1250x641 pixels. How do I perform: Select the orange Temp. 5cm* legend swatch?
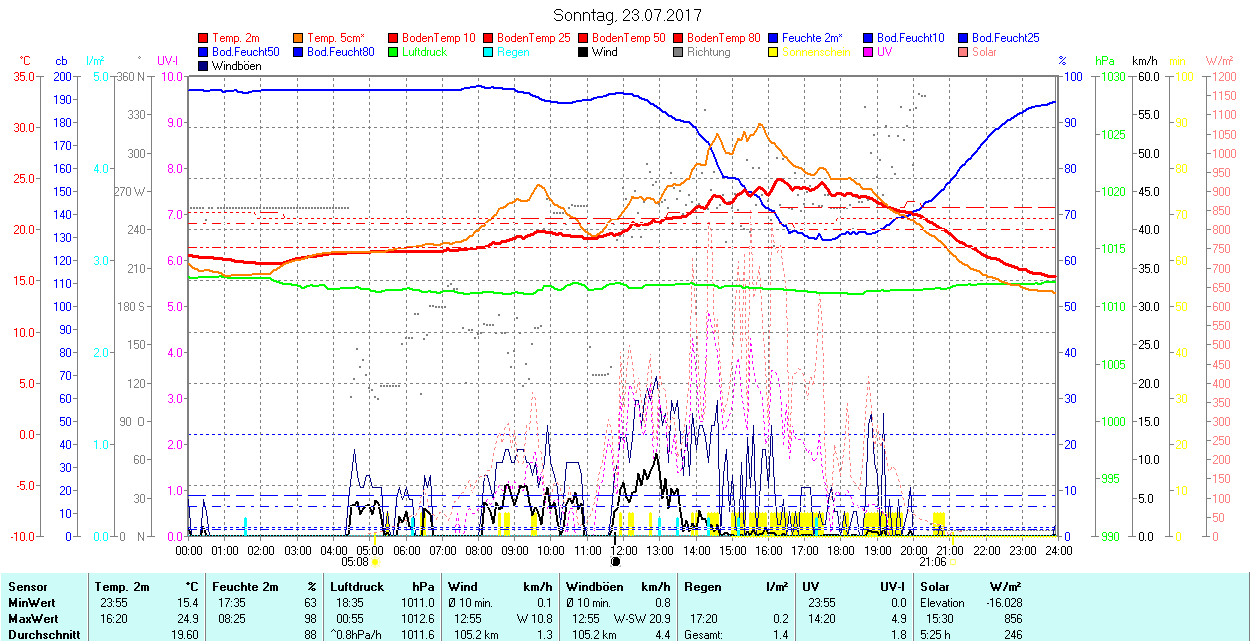[299, 38]
